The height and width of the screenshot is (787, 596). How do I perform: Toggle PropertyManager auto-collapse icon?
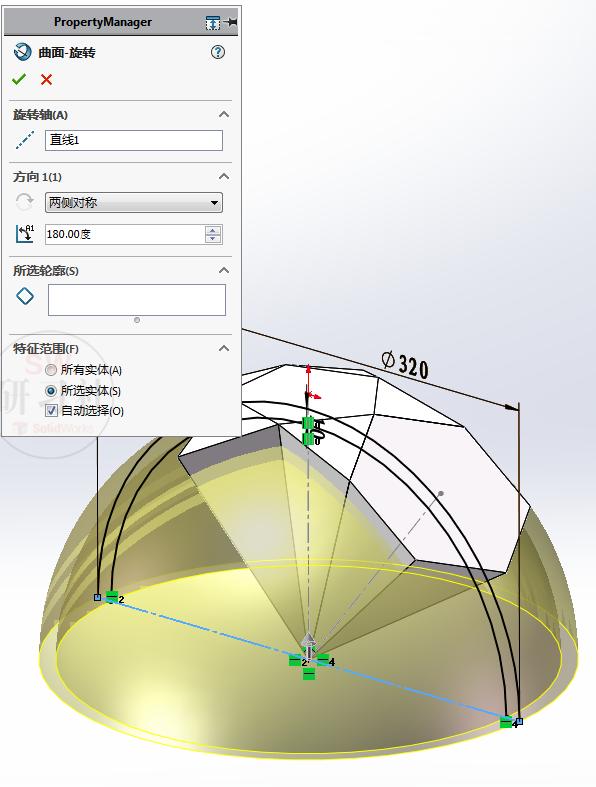[213, 23]
